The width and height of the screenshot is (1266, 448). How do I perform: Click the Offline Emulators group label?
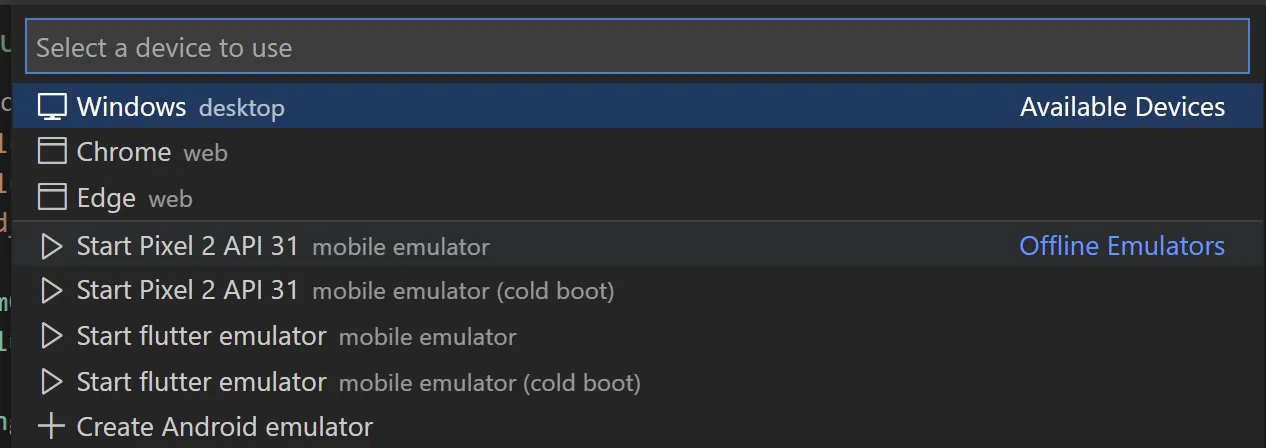pos(1121,245)
